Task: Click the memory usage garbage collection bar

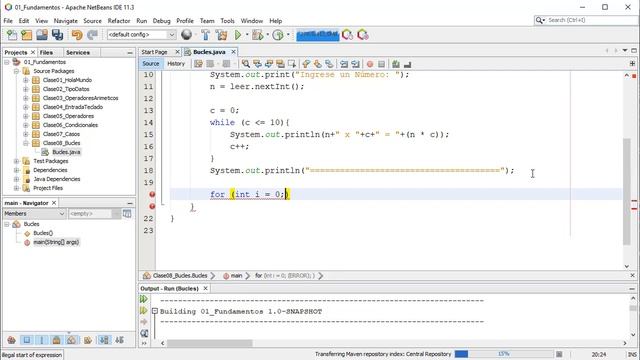Action: 318,35
